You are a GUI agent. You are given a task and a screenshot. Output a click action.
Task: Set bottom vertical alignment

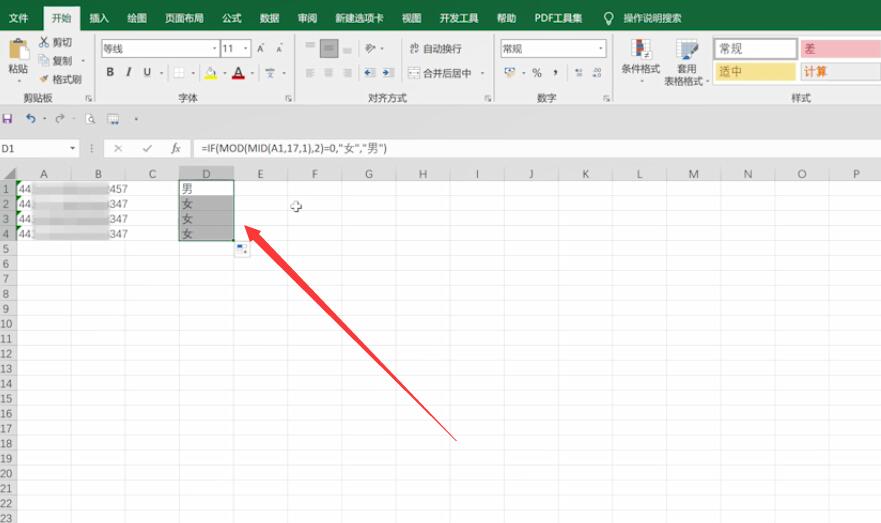(347, 49)
